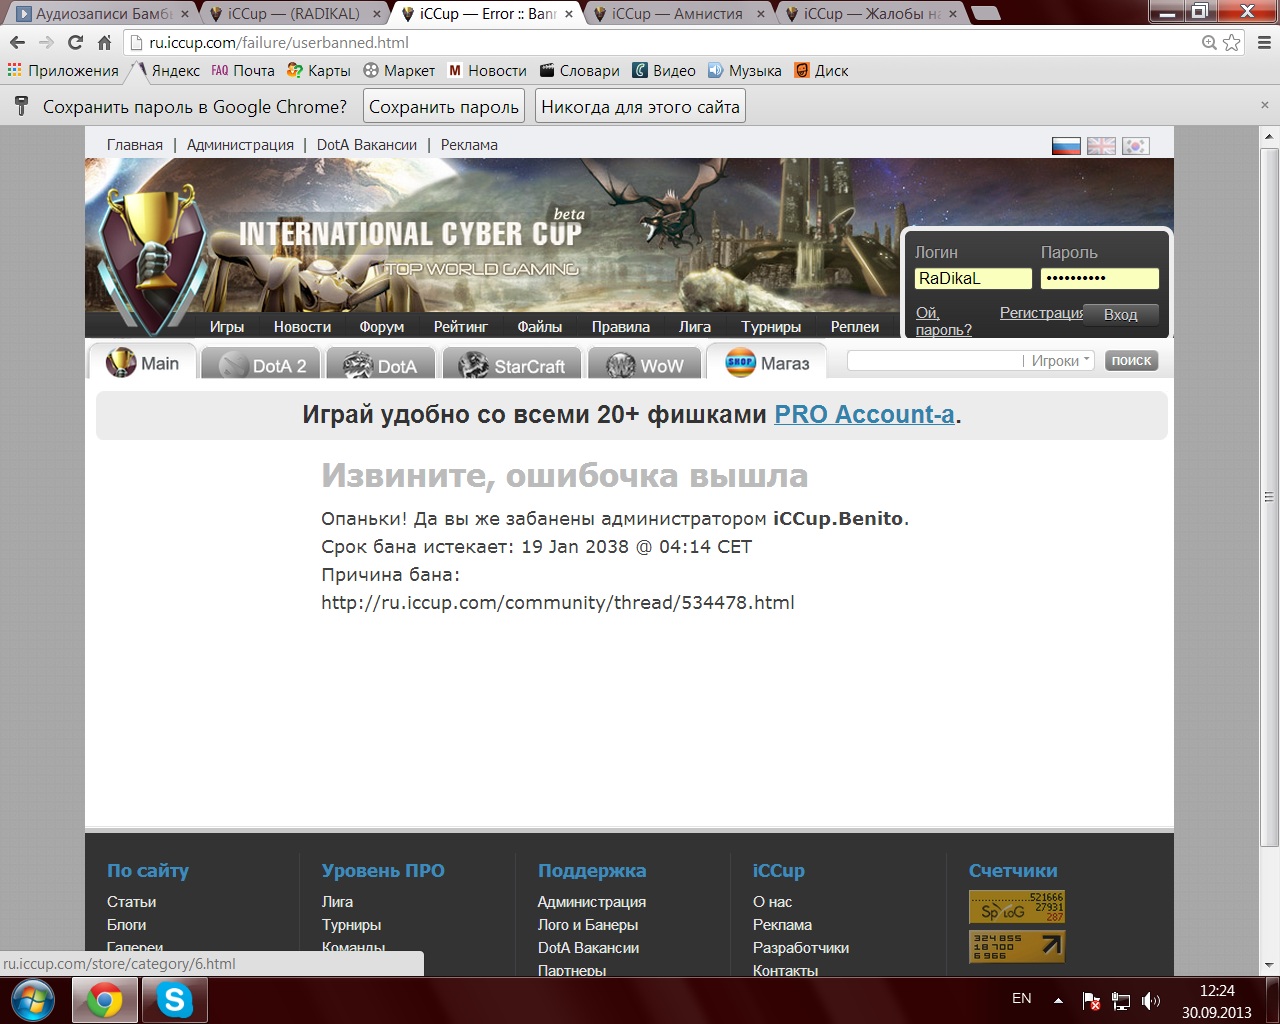Click the Пароль input field
Screen dimensions: 1280x1024
pyautogui.click(x=1099, y=279)
